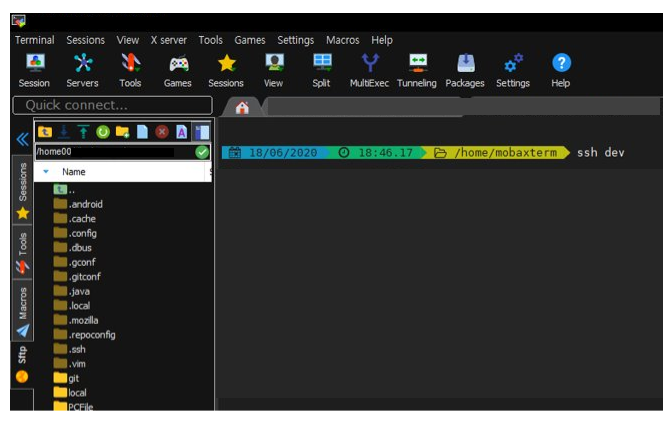
Task: Click the MobaXterm title bar icon
Action: pos(19,21)
